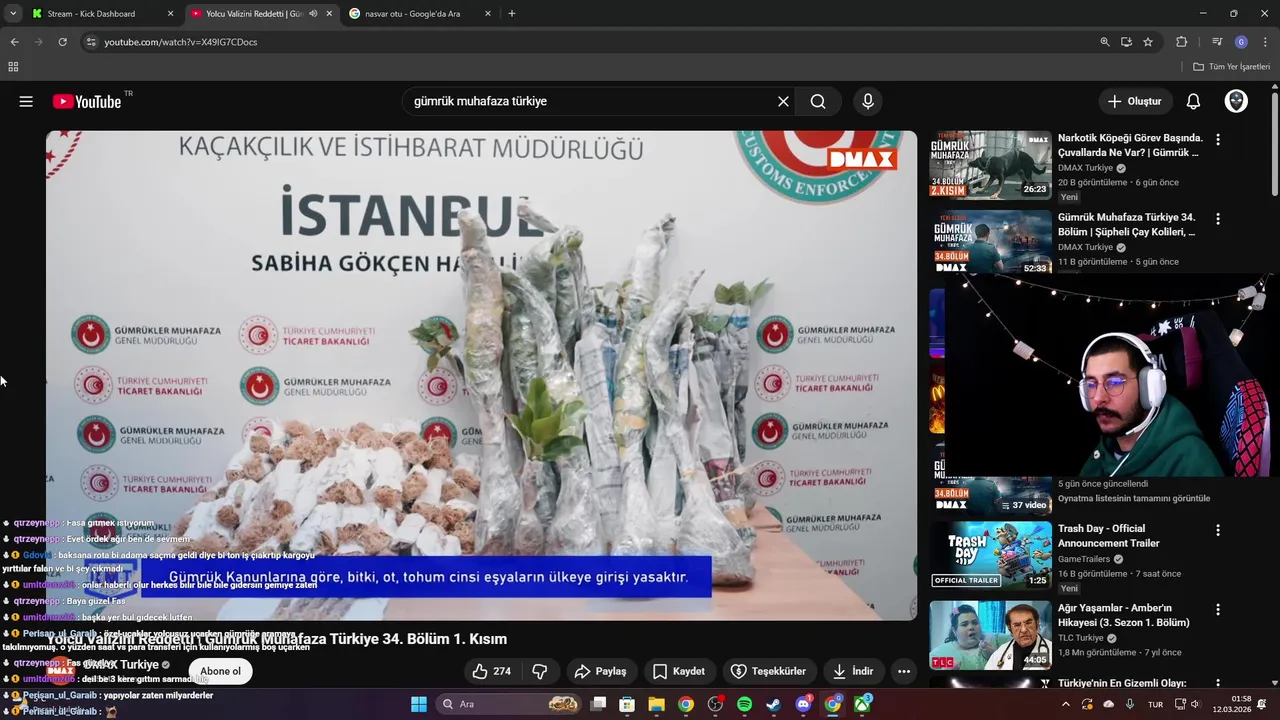Share the video with Paylaş
The image size is (1280, 720).
coord(599,671)
